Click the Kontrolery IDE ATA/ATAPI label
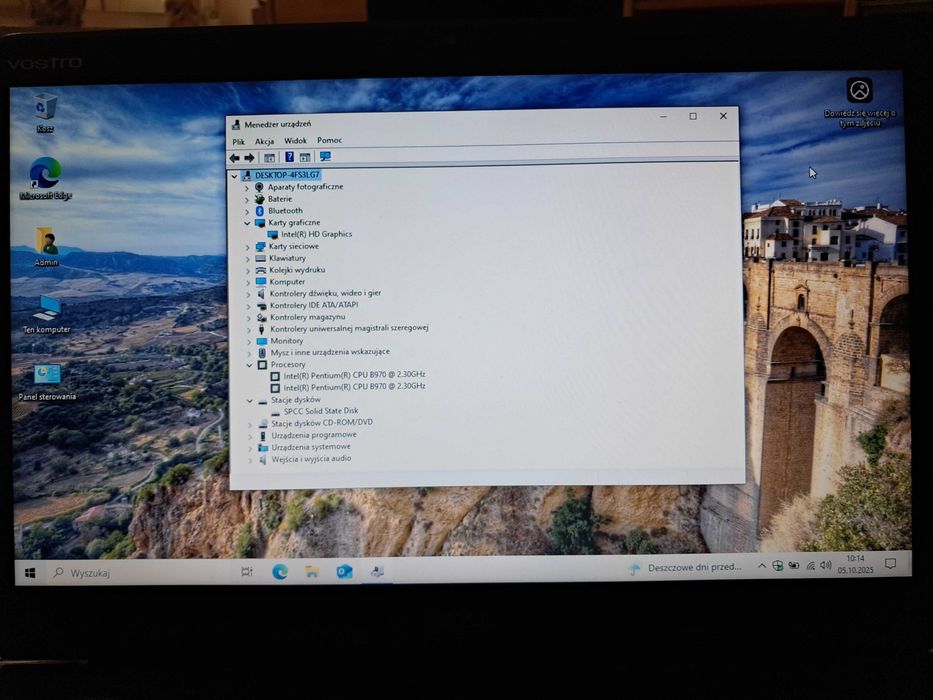The height and width of the screenshot is (700, 933). (314, 305)
